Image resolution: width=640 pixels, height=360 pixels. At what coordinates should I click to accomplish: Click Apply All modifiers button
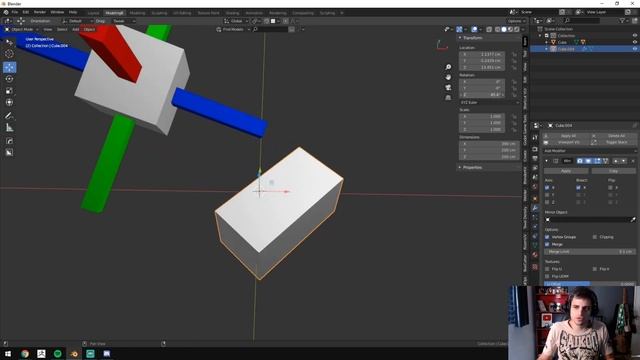point(566,136)
